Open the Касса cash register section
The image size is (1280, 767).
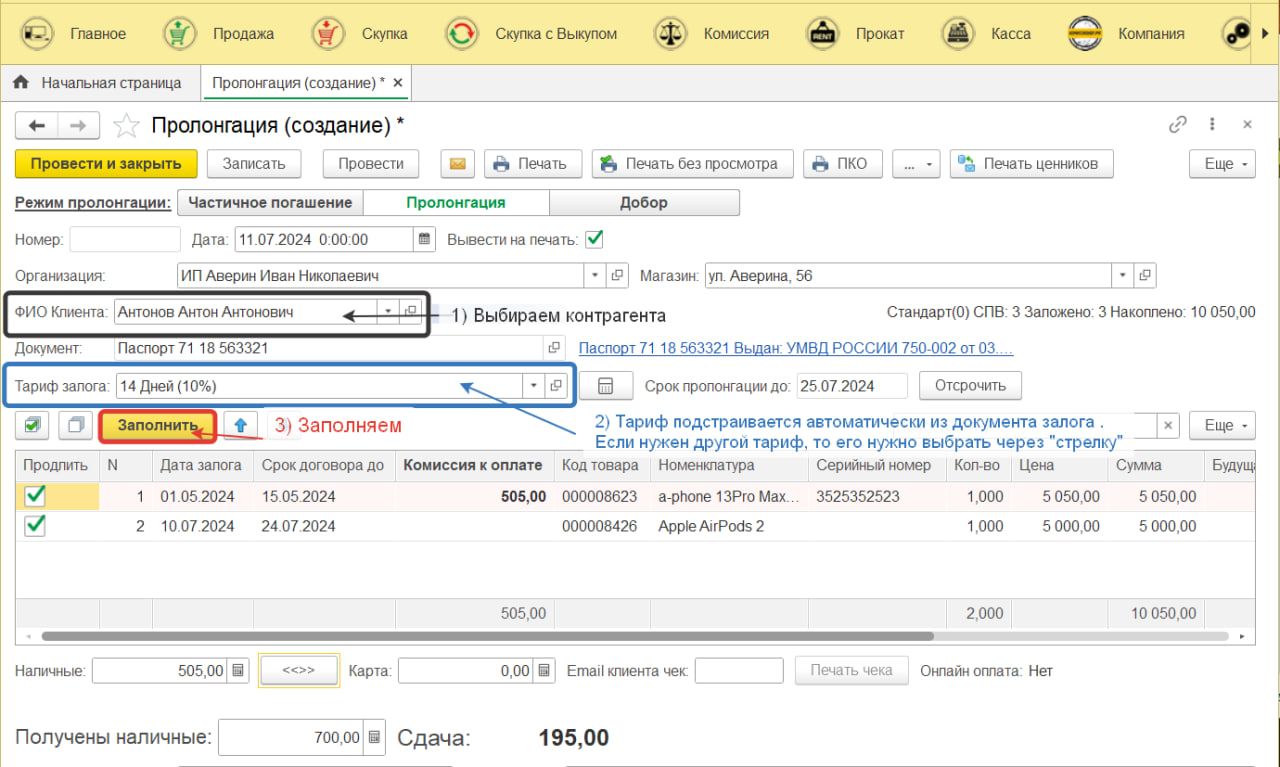point(959,33)
